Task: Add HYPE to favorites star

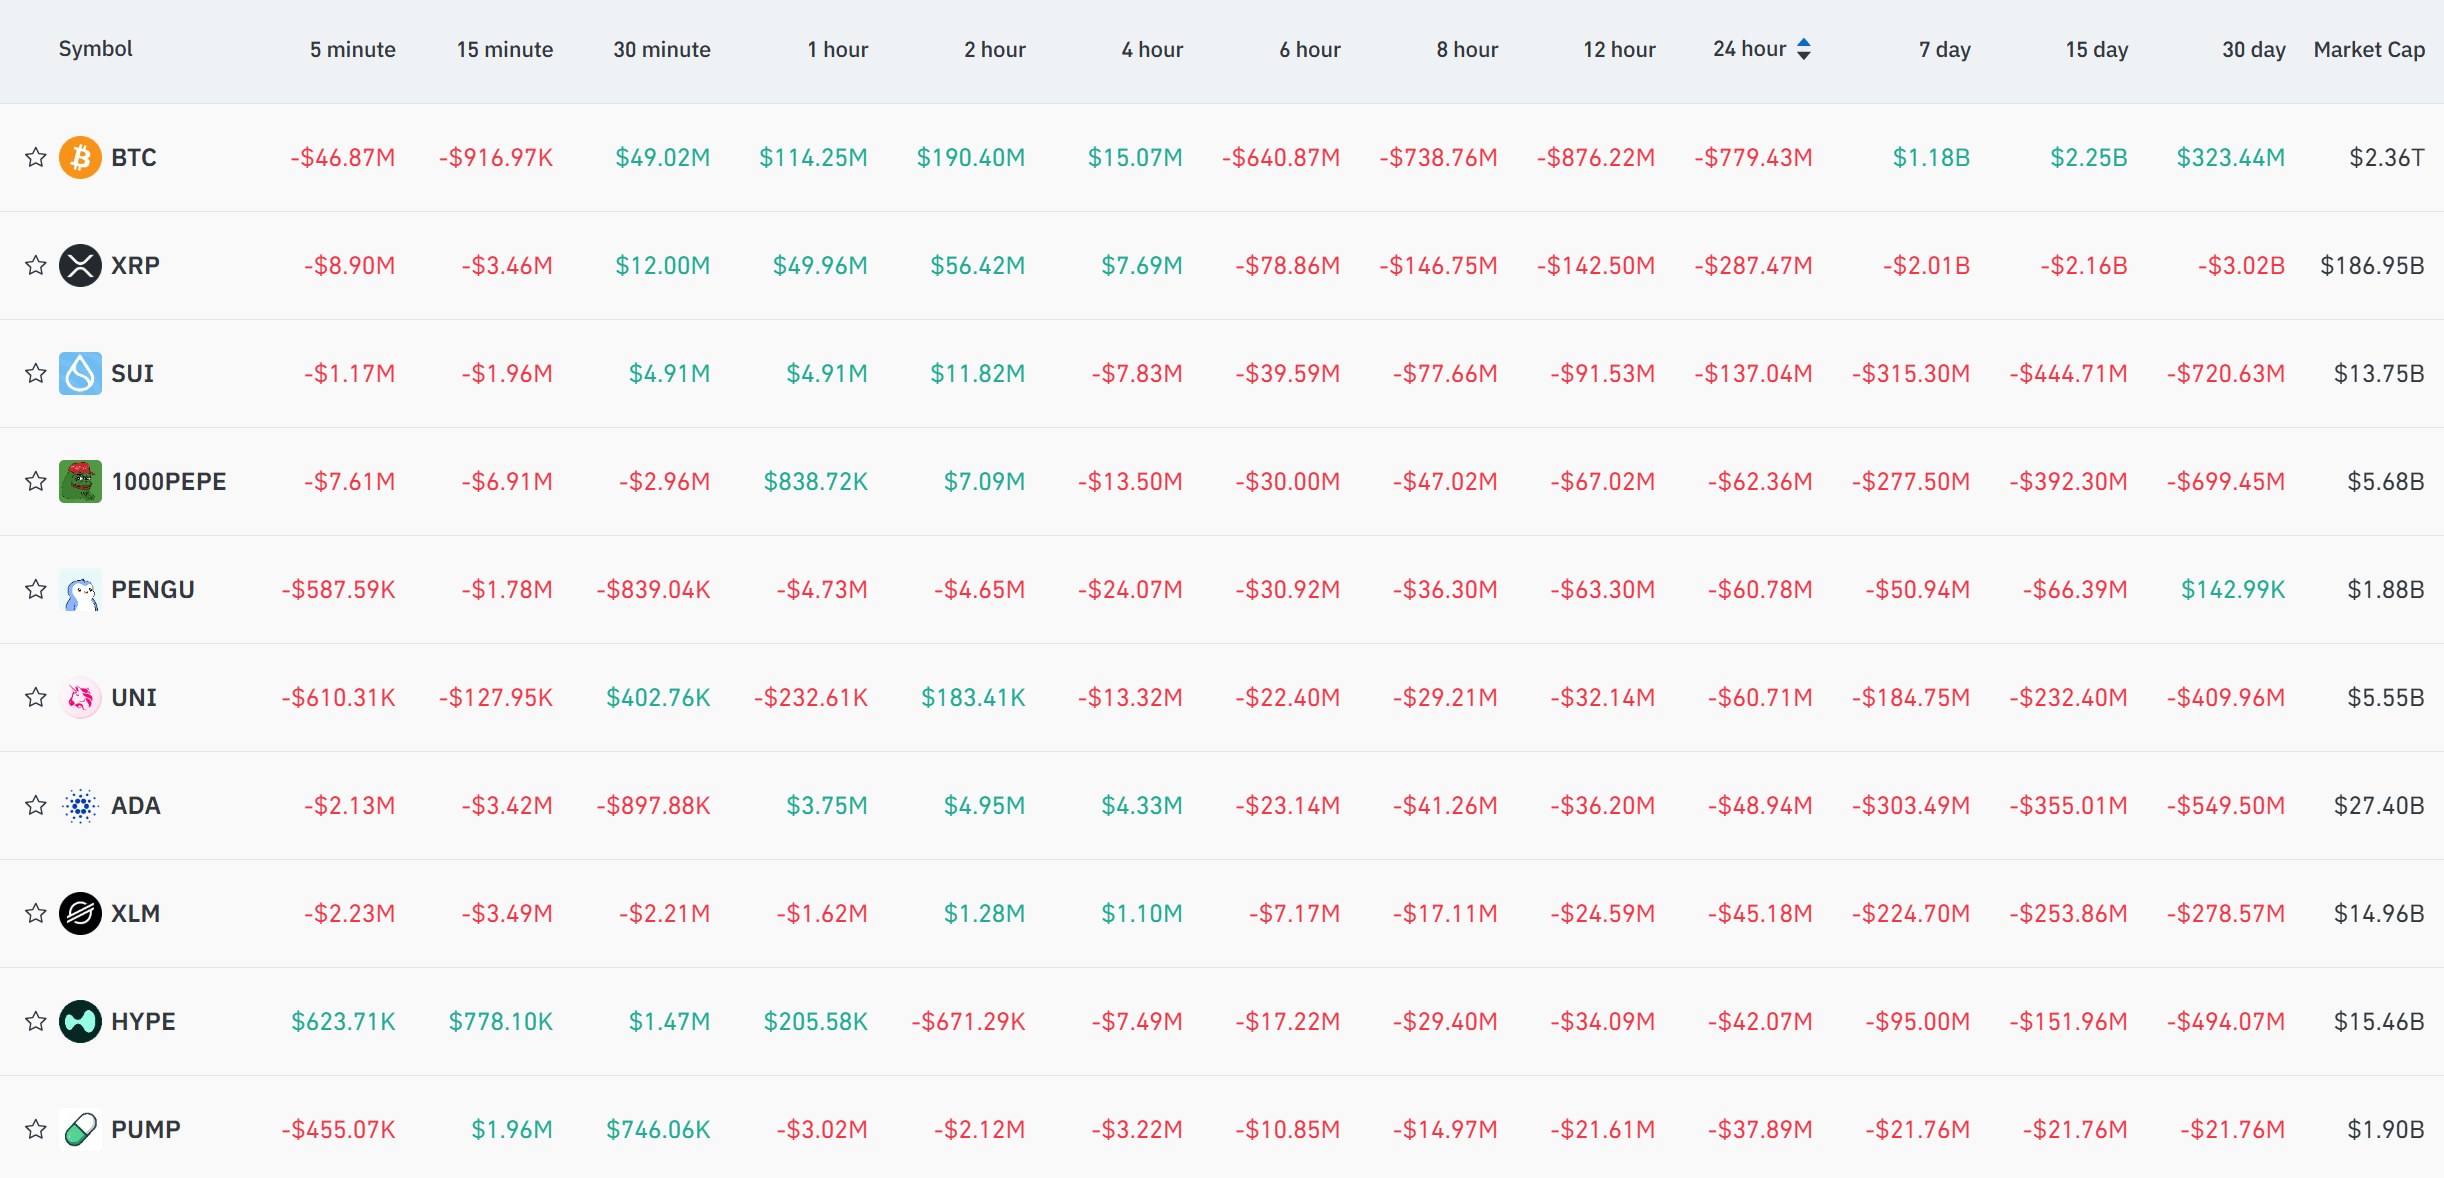Action: click(36, 1021)
